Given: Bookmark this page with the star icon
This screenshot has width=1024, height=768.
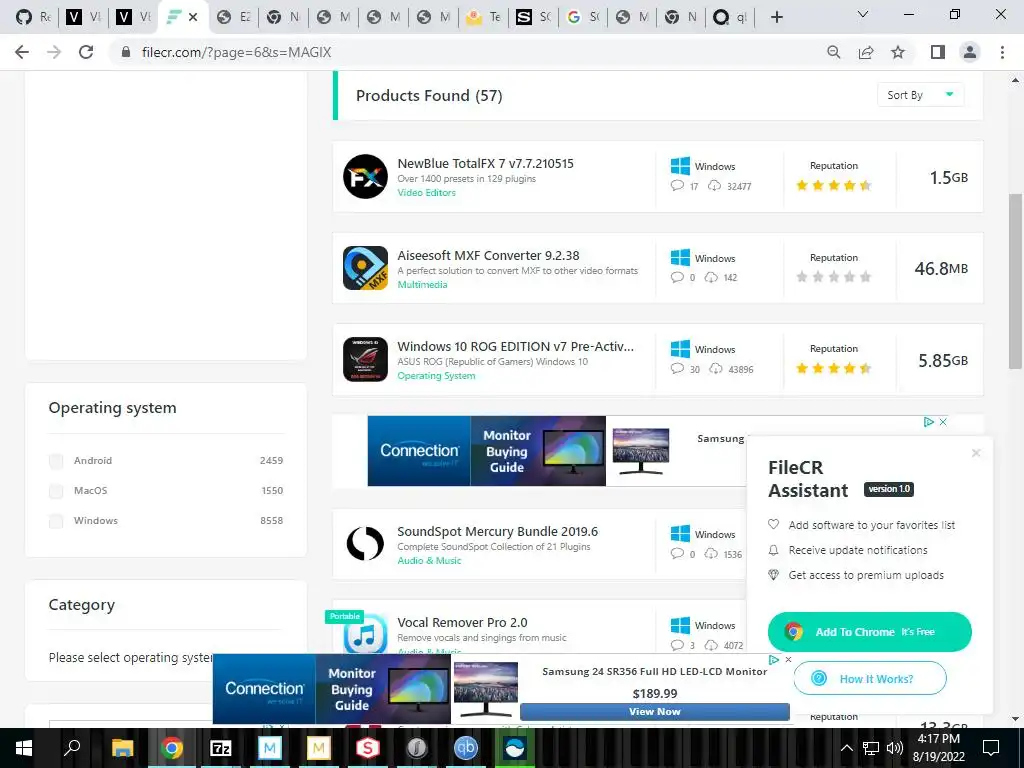Looking at the screenshot, I should click(x=898, y=52).
